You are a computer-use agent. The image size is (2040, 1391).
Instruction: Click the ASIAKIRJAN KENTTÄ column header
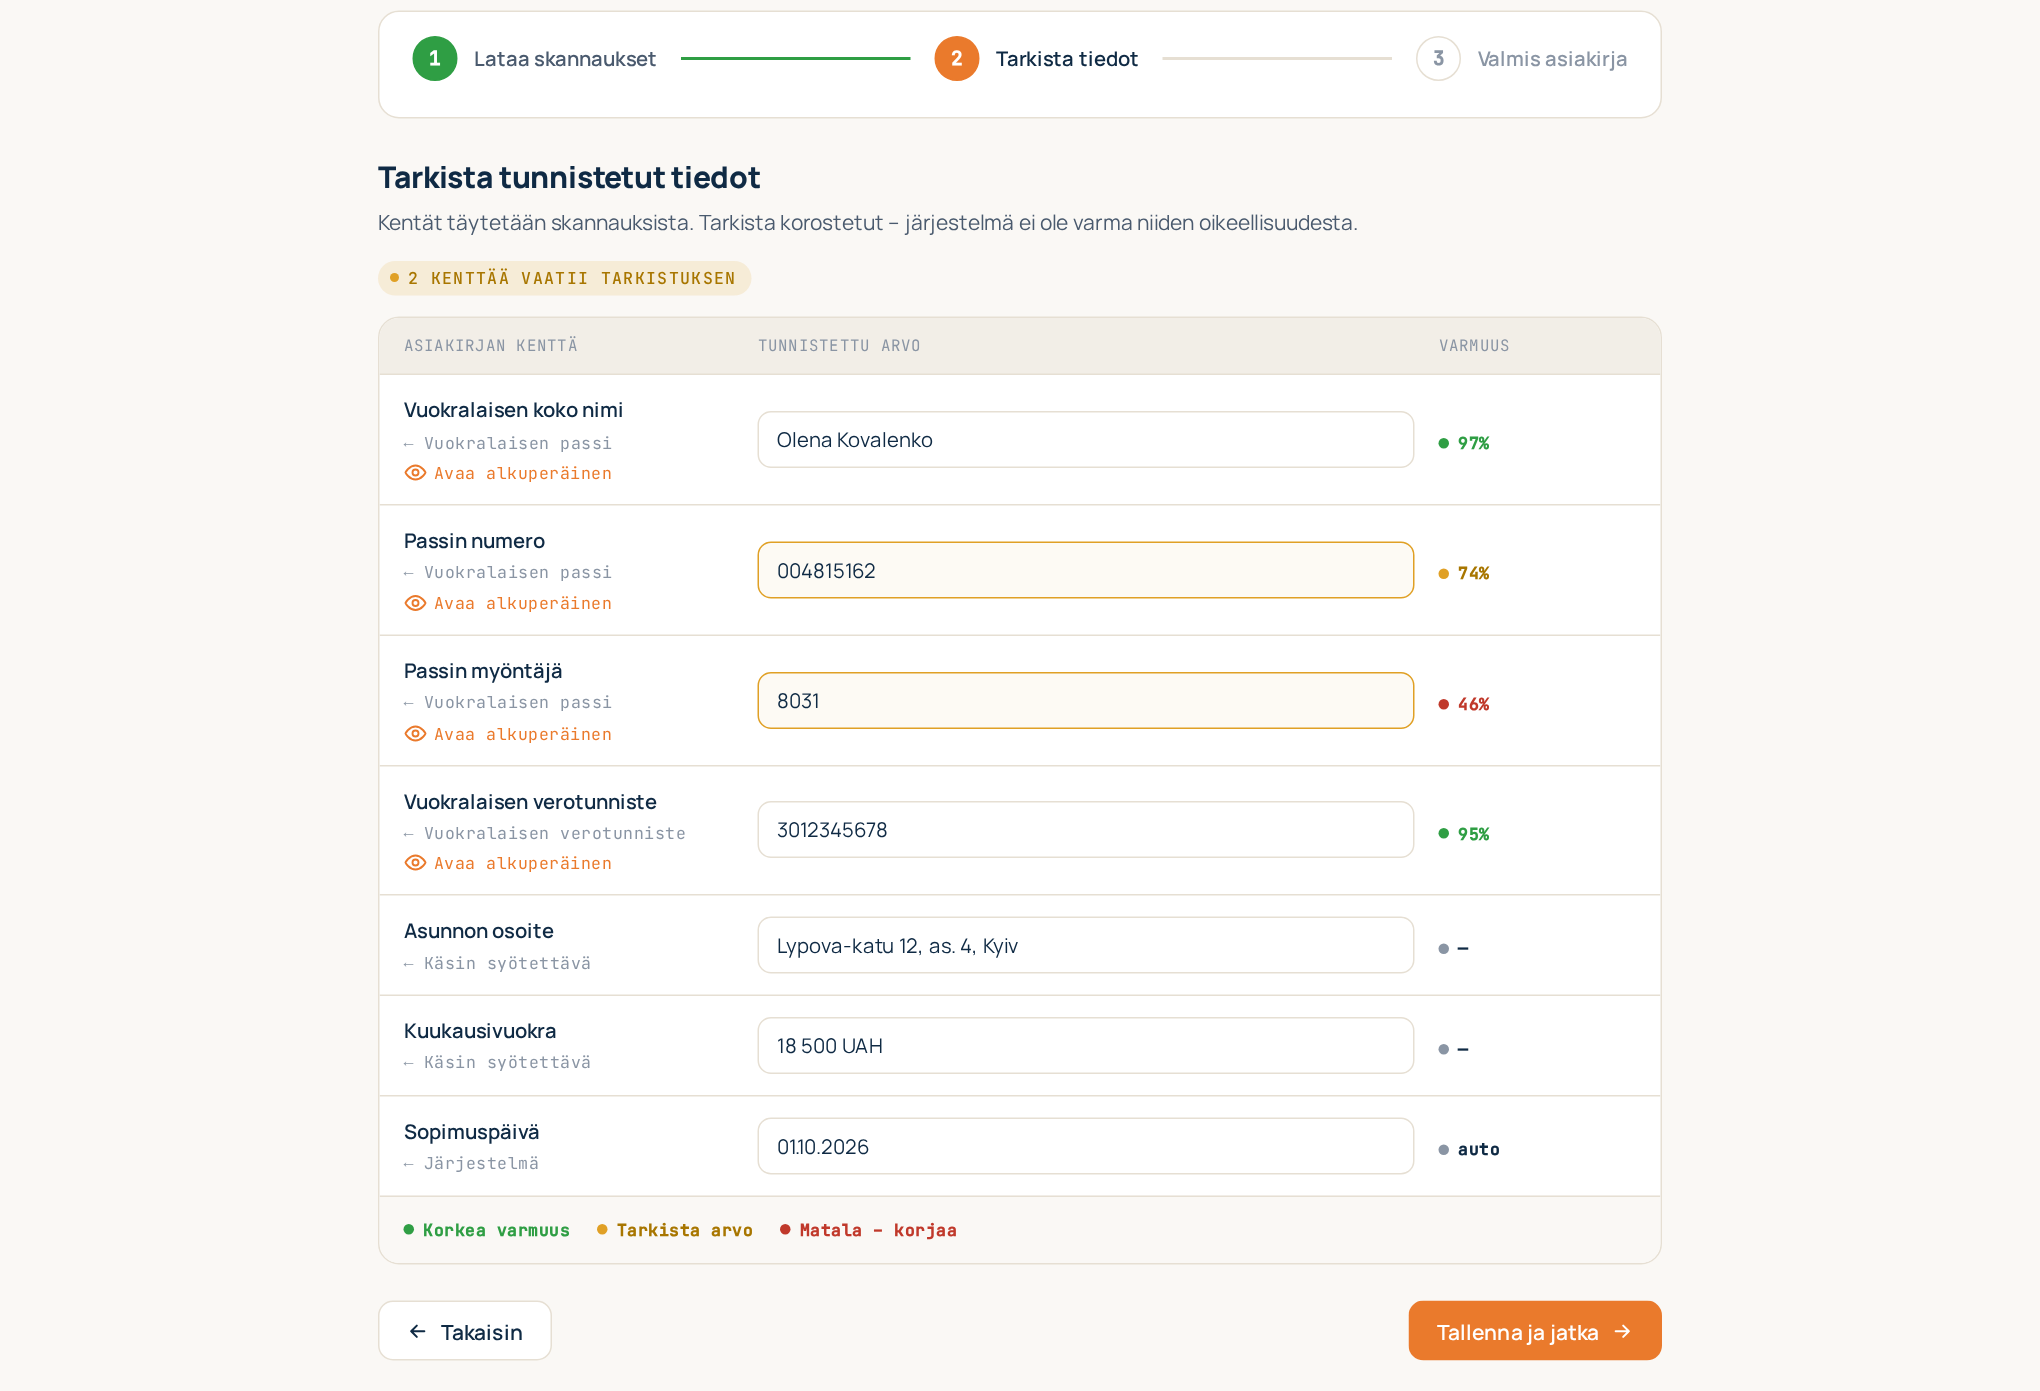(x=491, y=346)
